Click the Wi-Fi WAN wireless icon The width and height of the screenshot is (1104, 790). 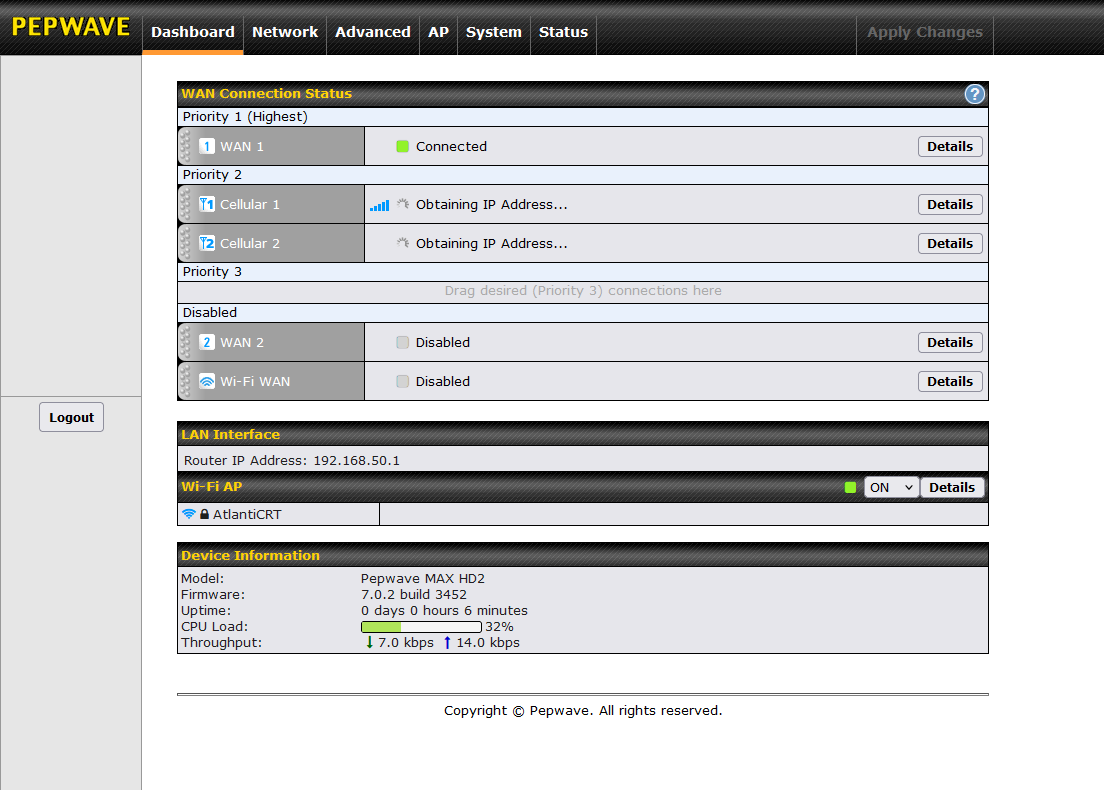(x=206, y=381)
